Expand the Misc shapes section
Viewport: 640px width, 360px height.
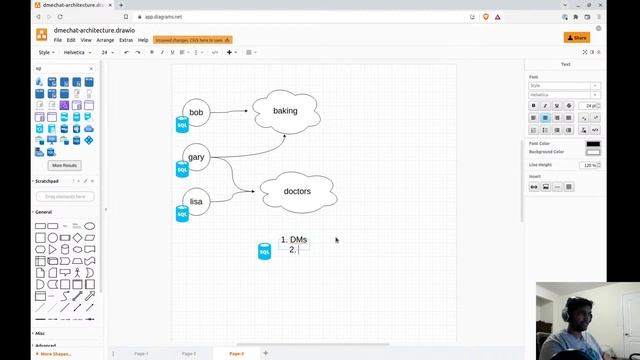pos(39,333)
